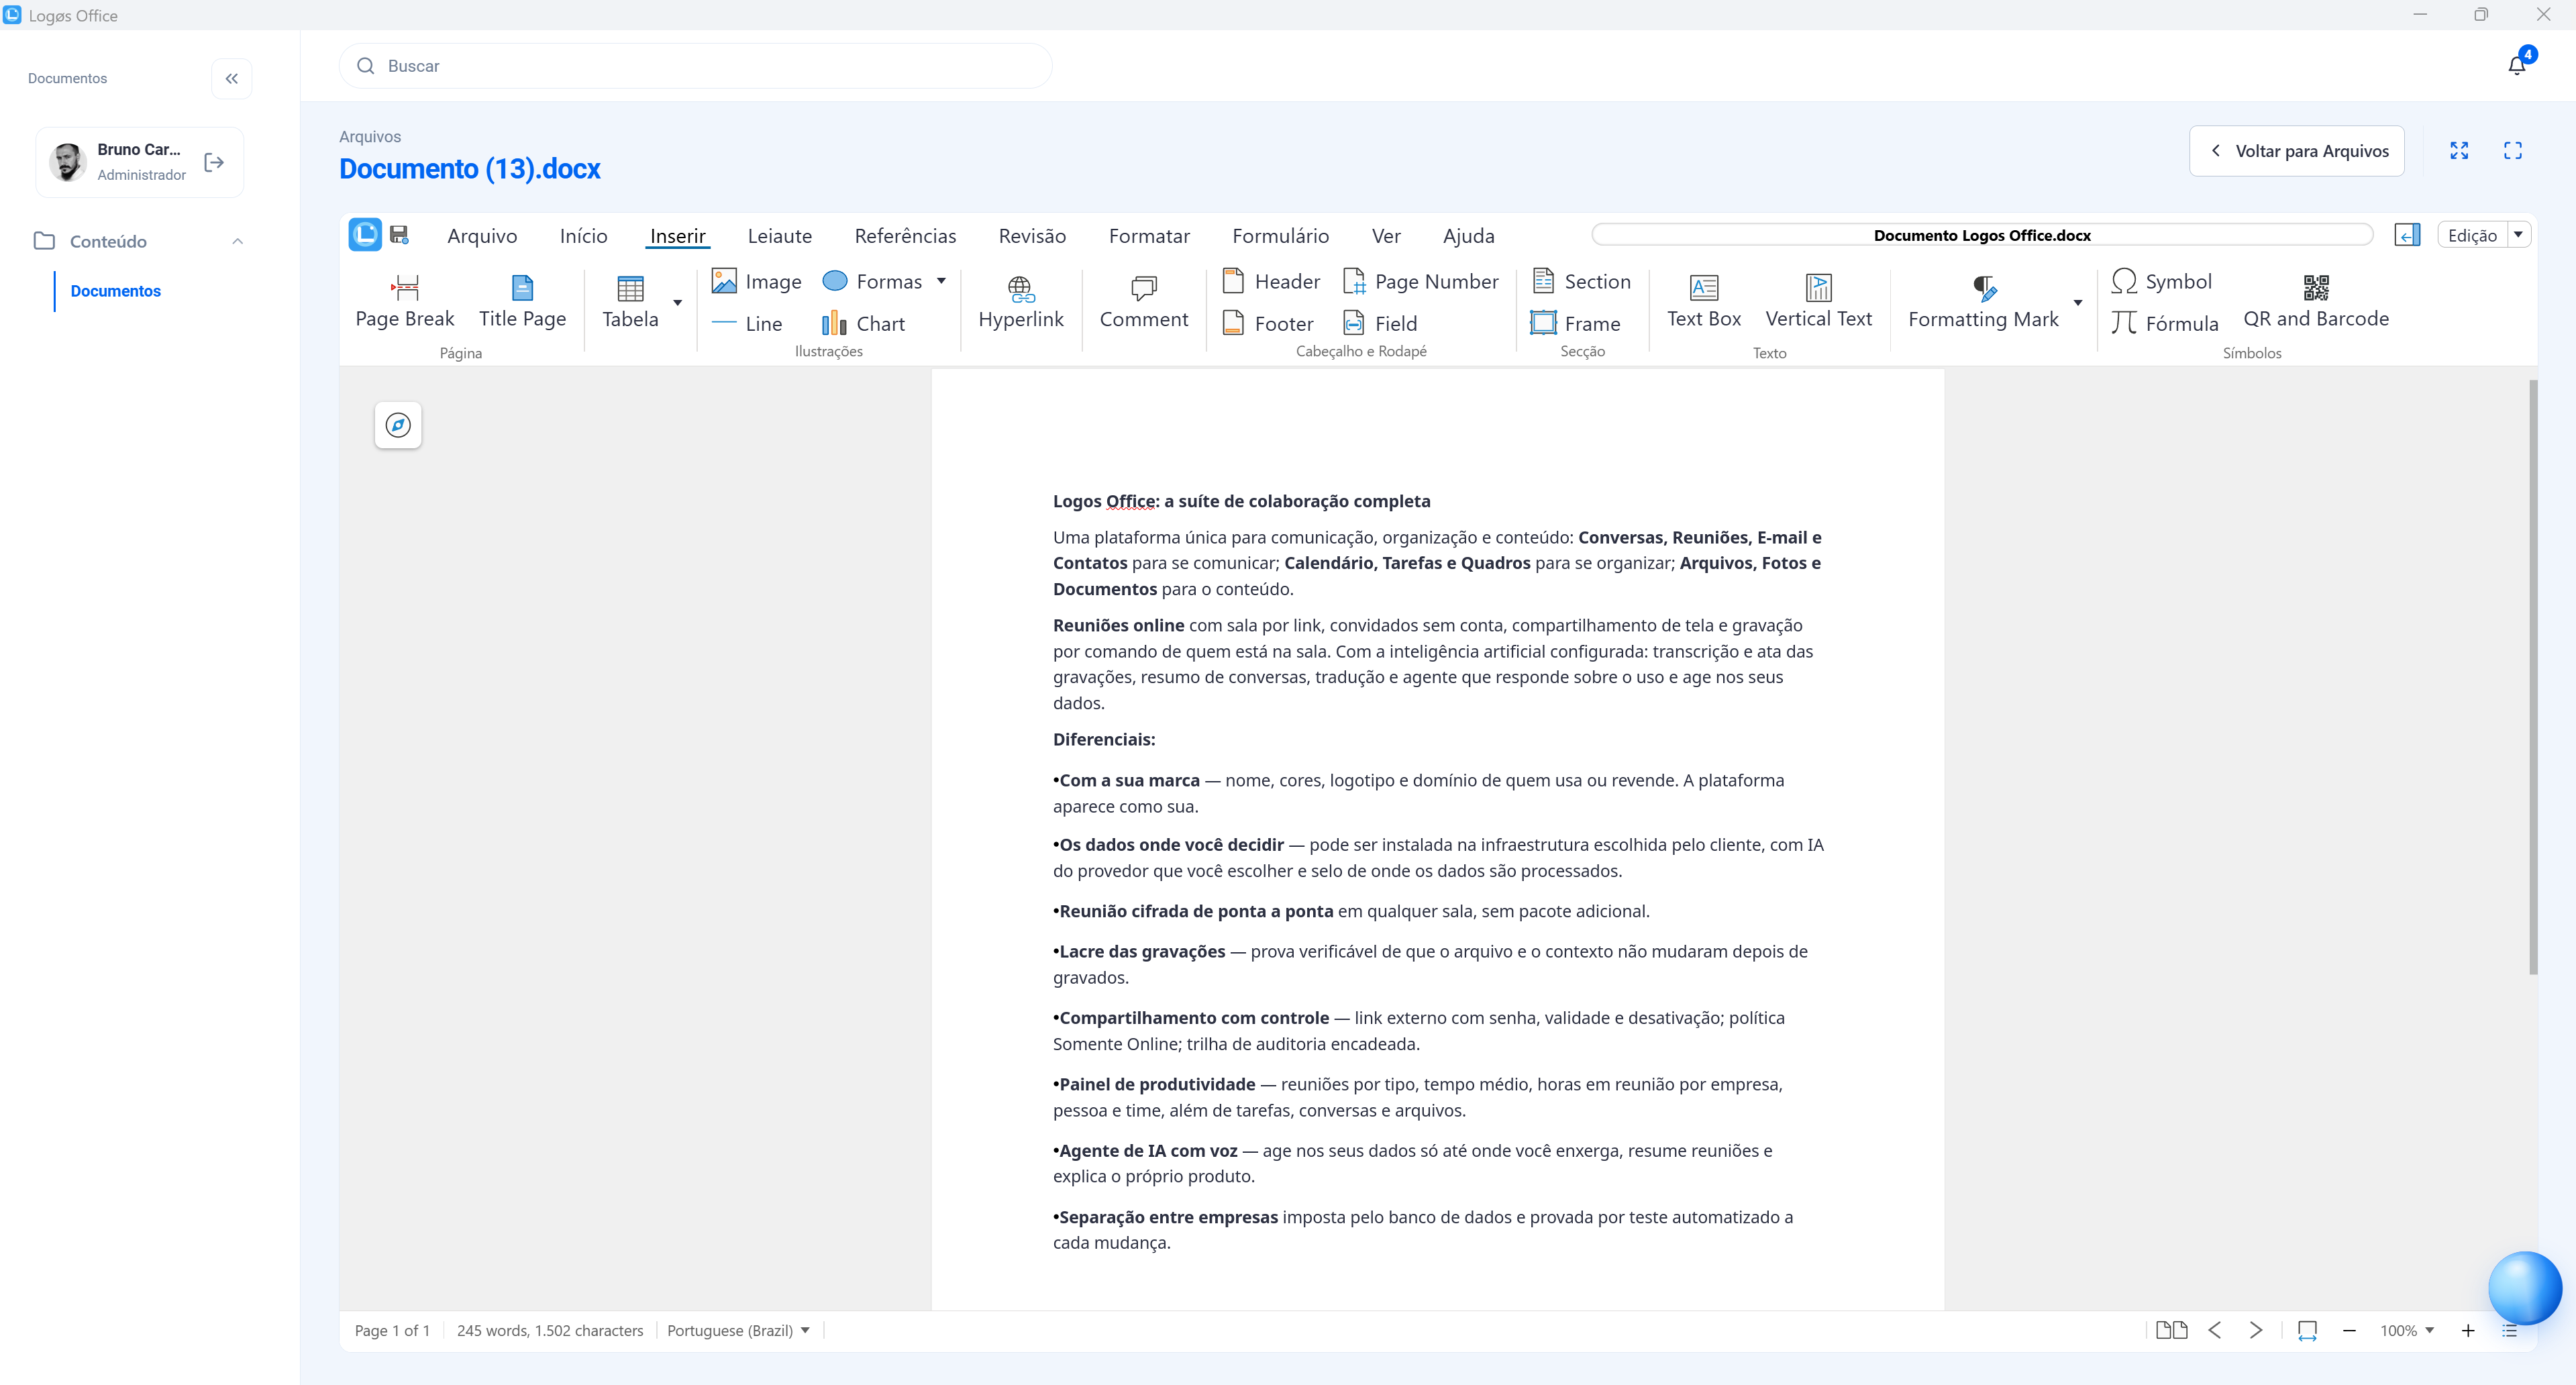
Task: Insert a Title Page
Action: [522, 301]
